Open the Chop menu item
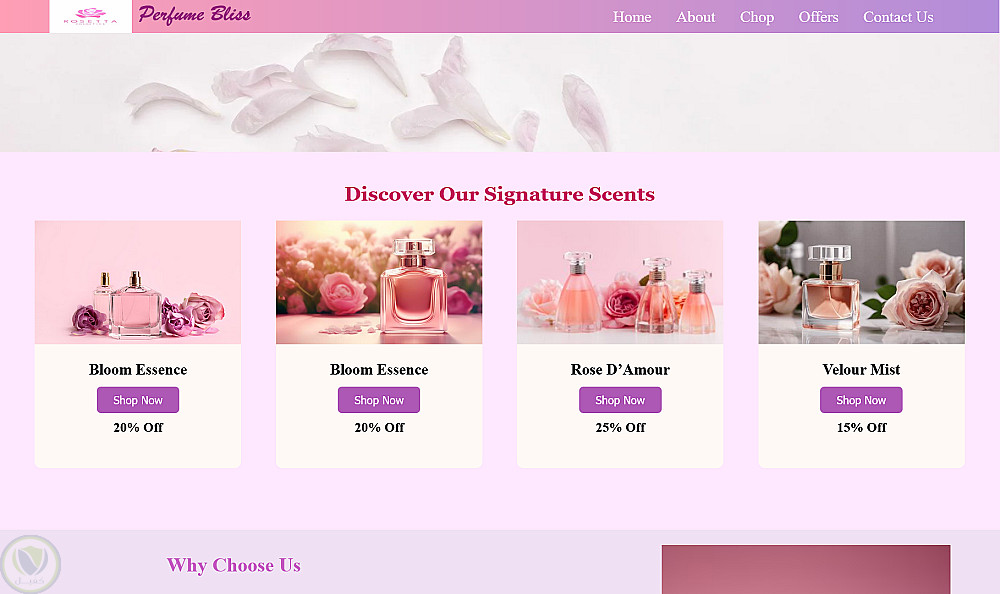The image size is (1000, 594). click(756, 17)
